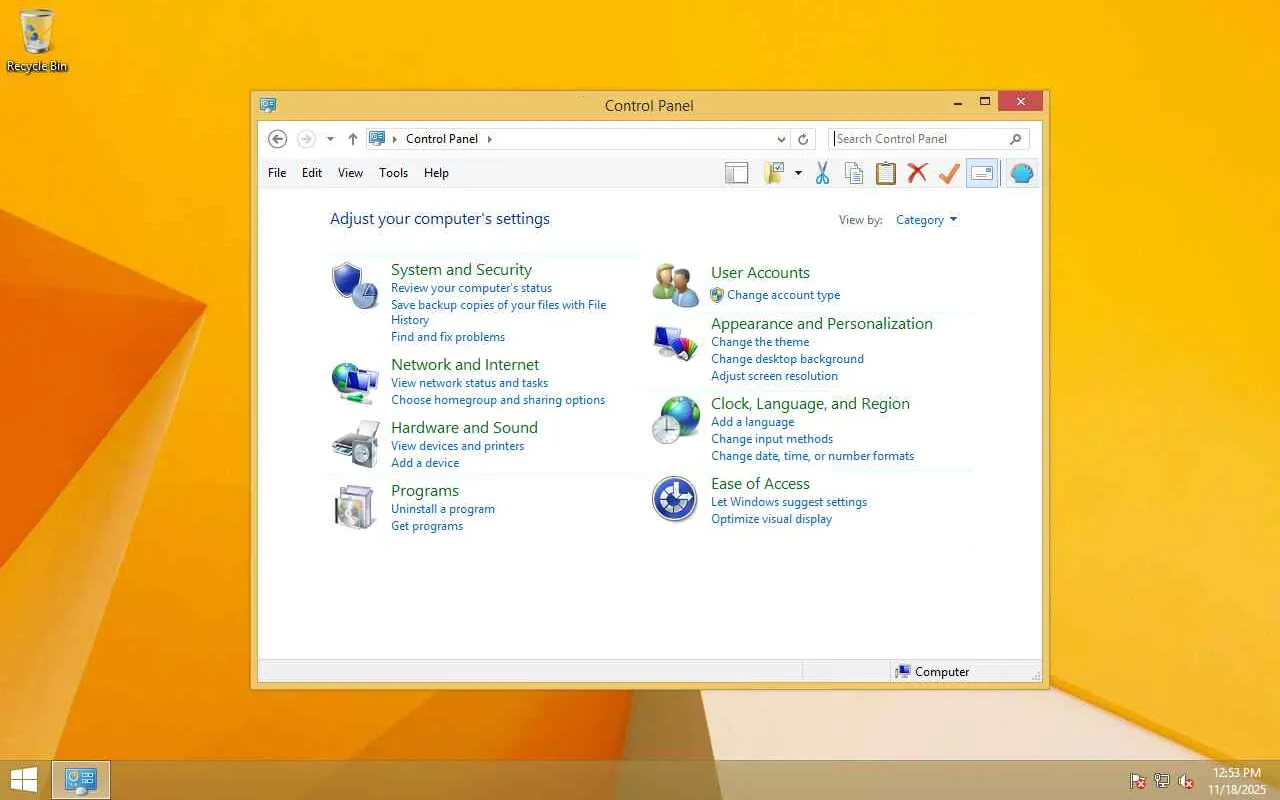
Task: Click the folder with checkmark toolbar icon
Action: pos(774,173)
